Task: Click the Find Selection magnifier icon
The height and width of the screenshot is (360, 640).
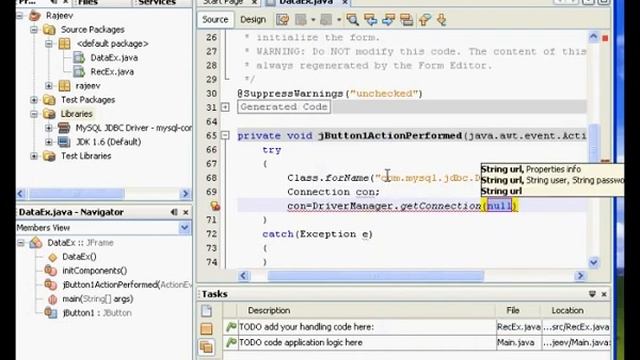Action: pyautogui.click(x=352, y=20)
